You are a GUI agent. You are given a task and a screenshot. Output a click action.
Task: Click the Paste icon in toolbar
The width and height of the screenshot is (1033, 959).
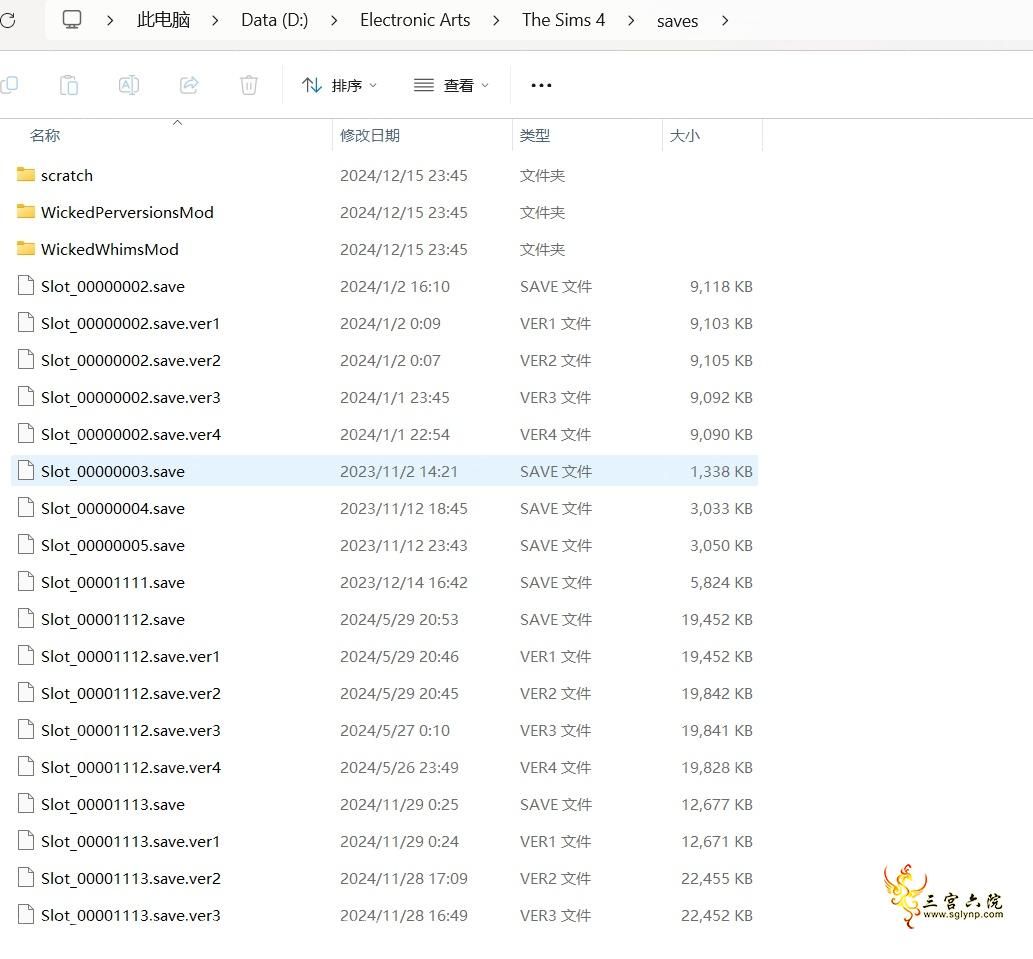[69, 85]
